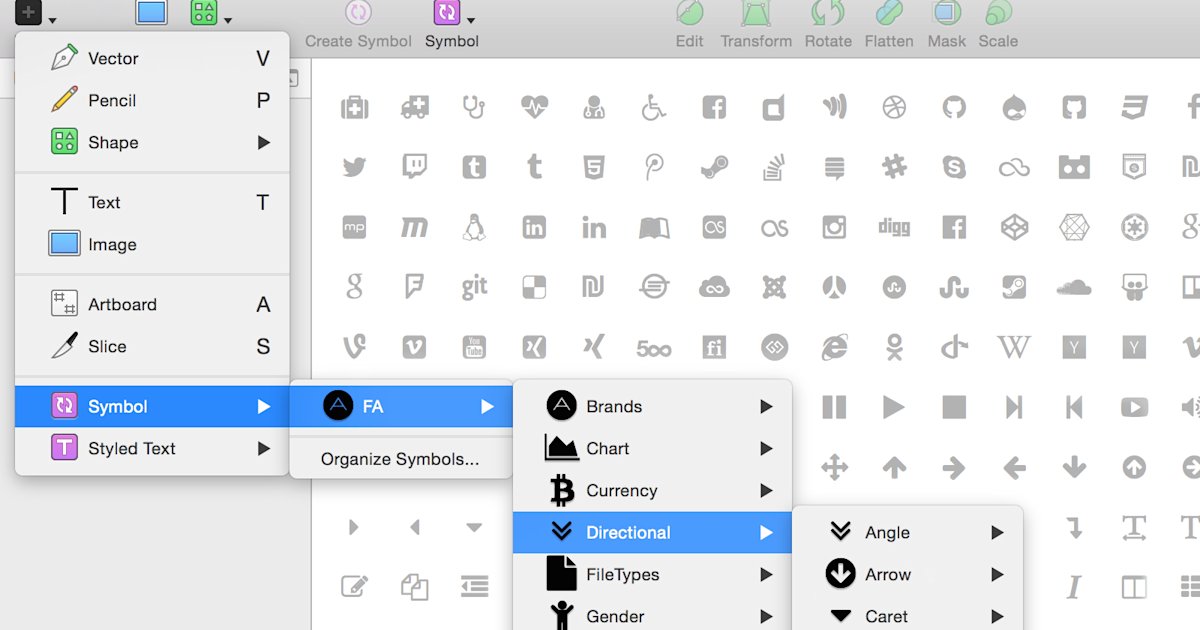Select the digg logo icon
The height and width of the screenshot is (630, 1200).
[894, 227]
